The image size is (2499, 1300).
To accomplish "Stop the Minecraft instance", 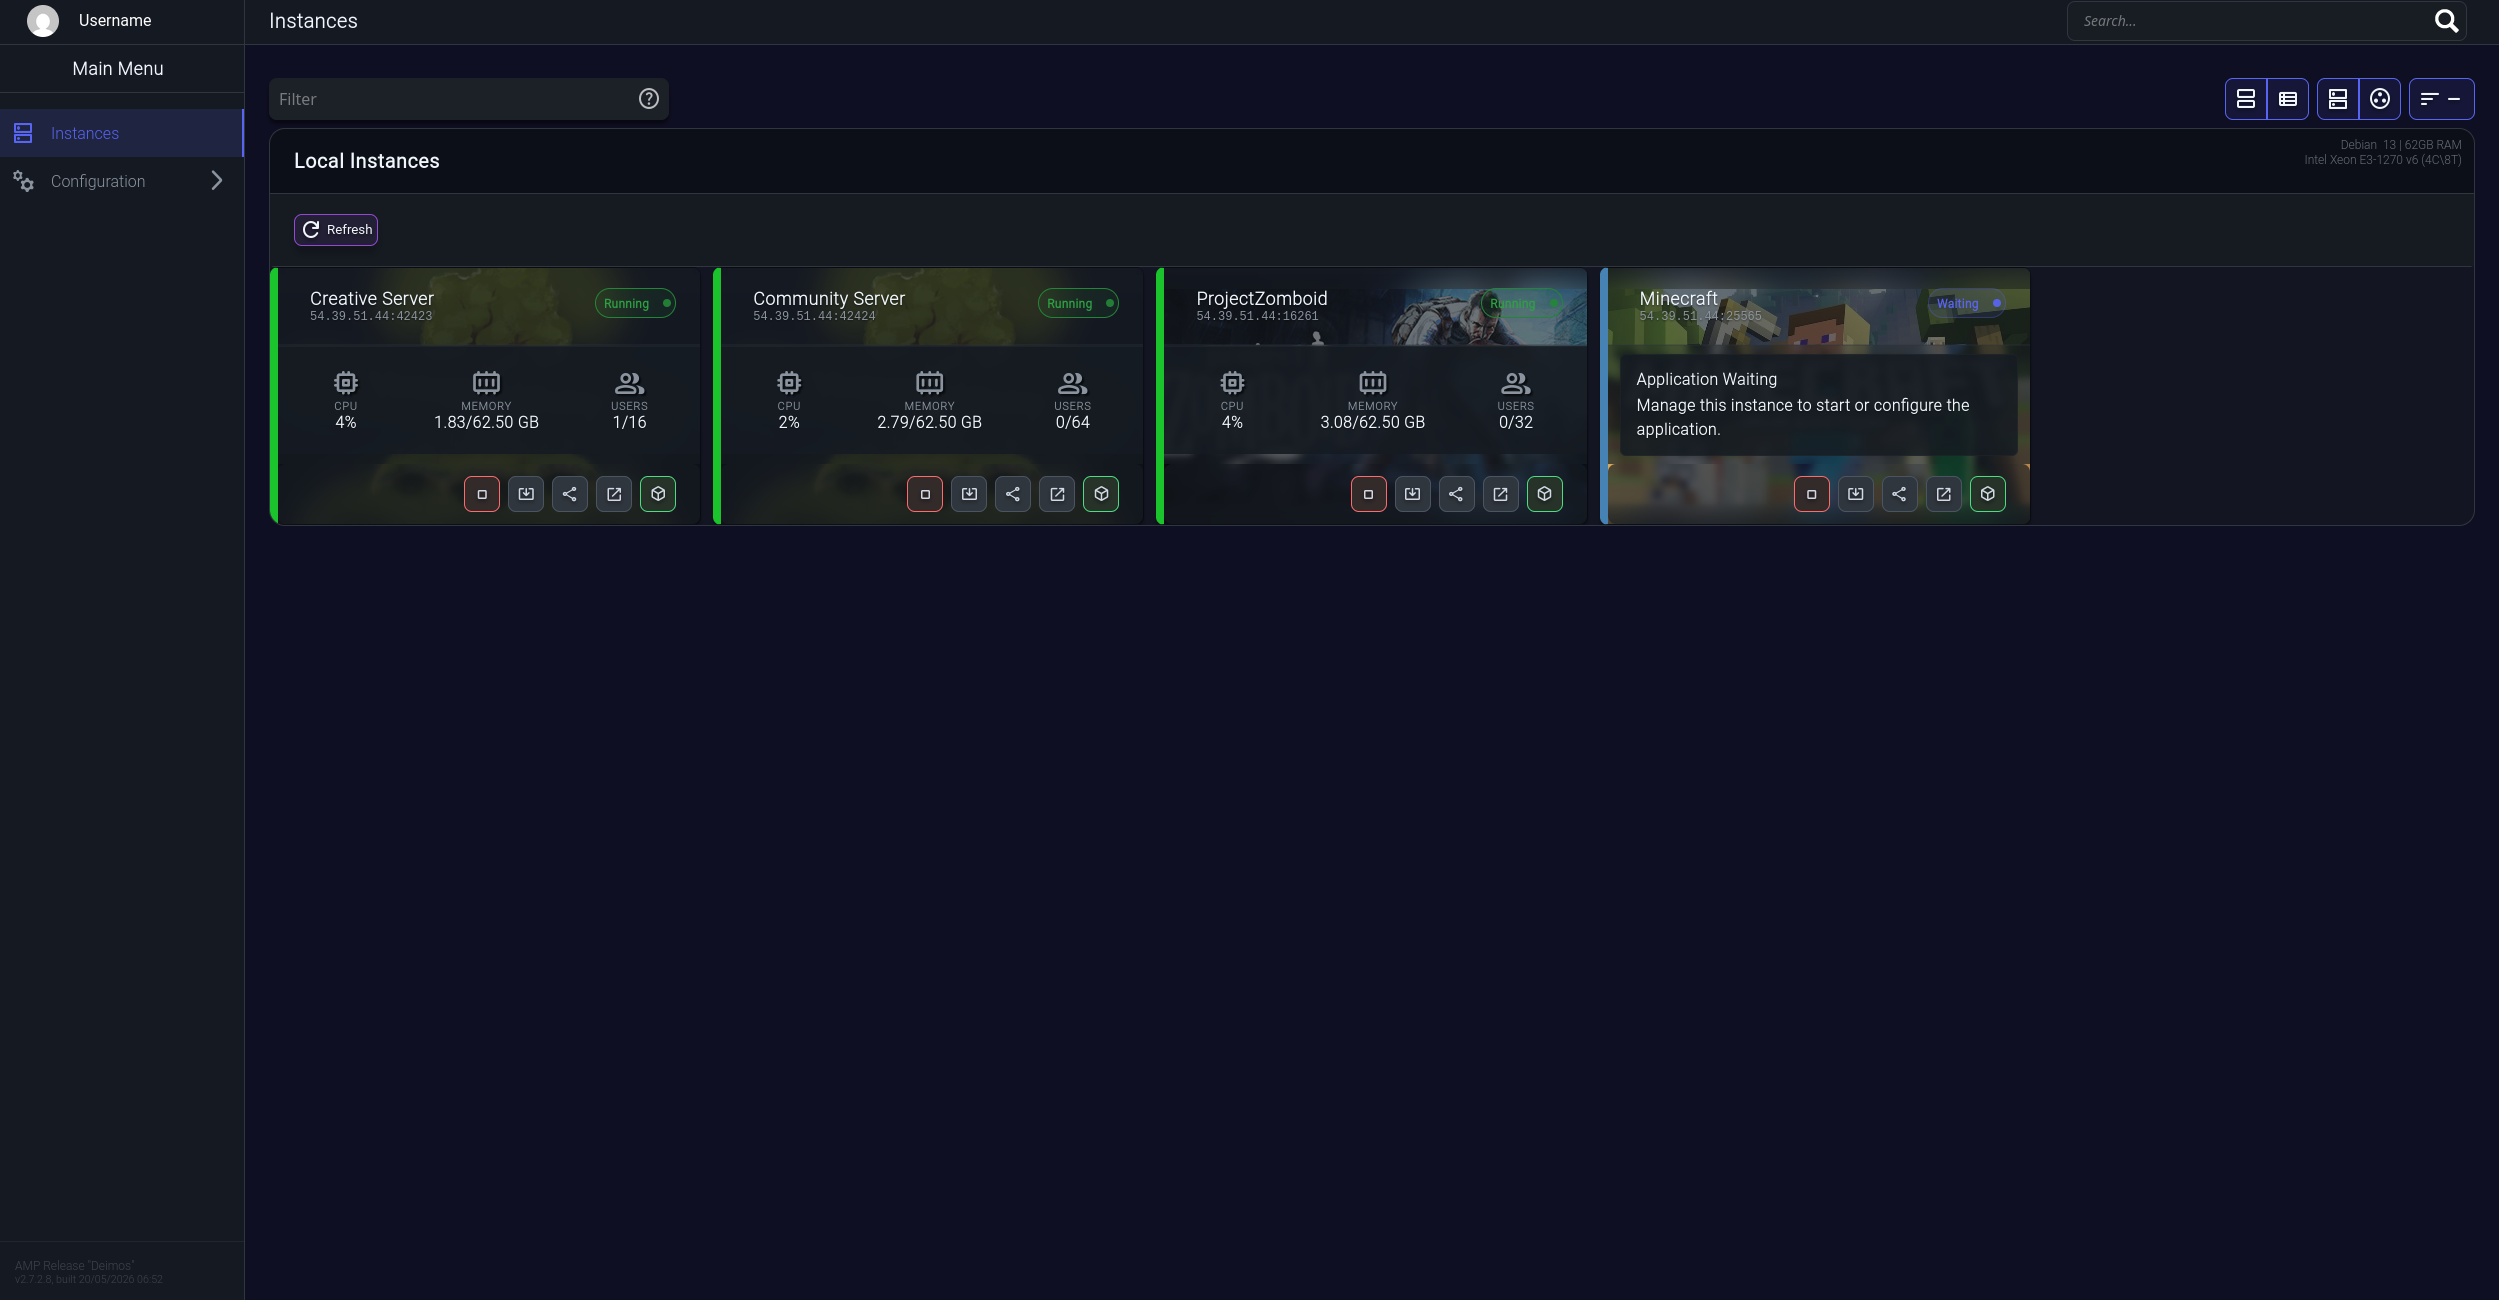I will (1812, 494).
